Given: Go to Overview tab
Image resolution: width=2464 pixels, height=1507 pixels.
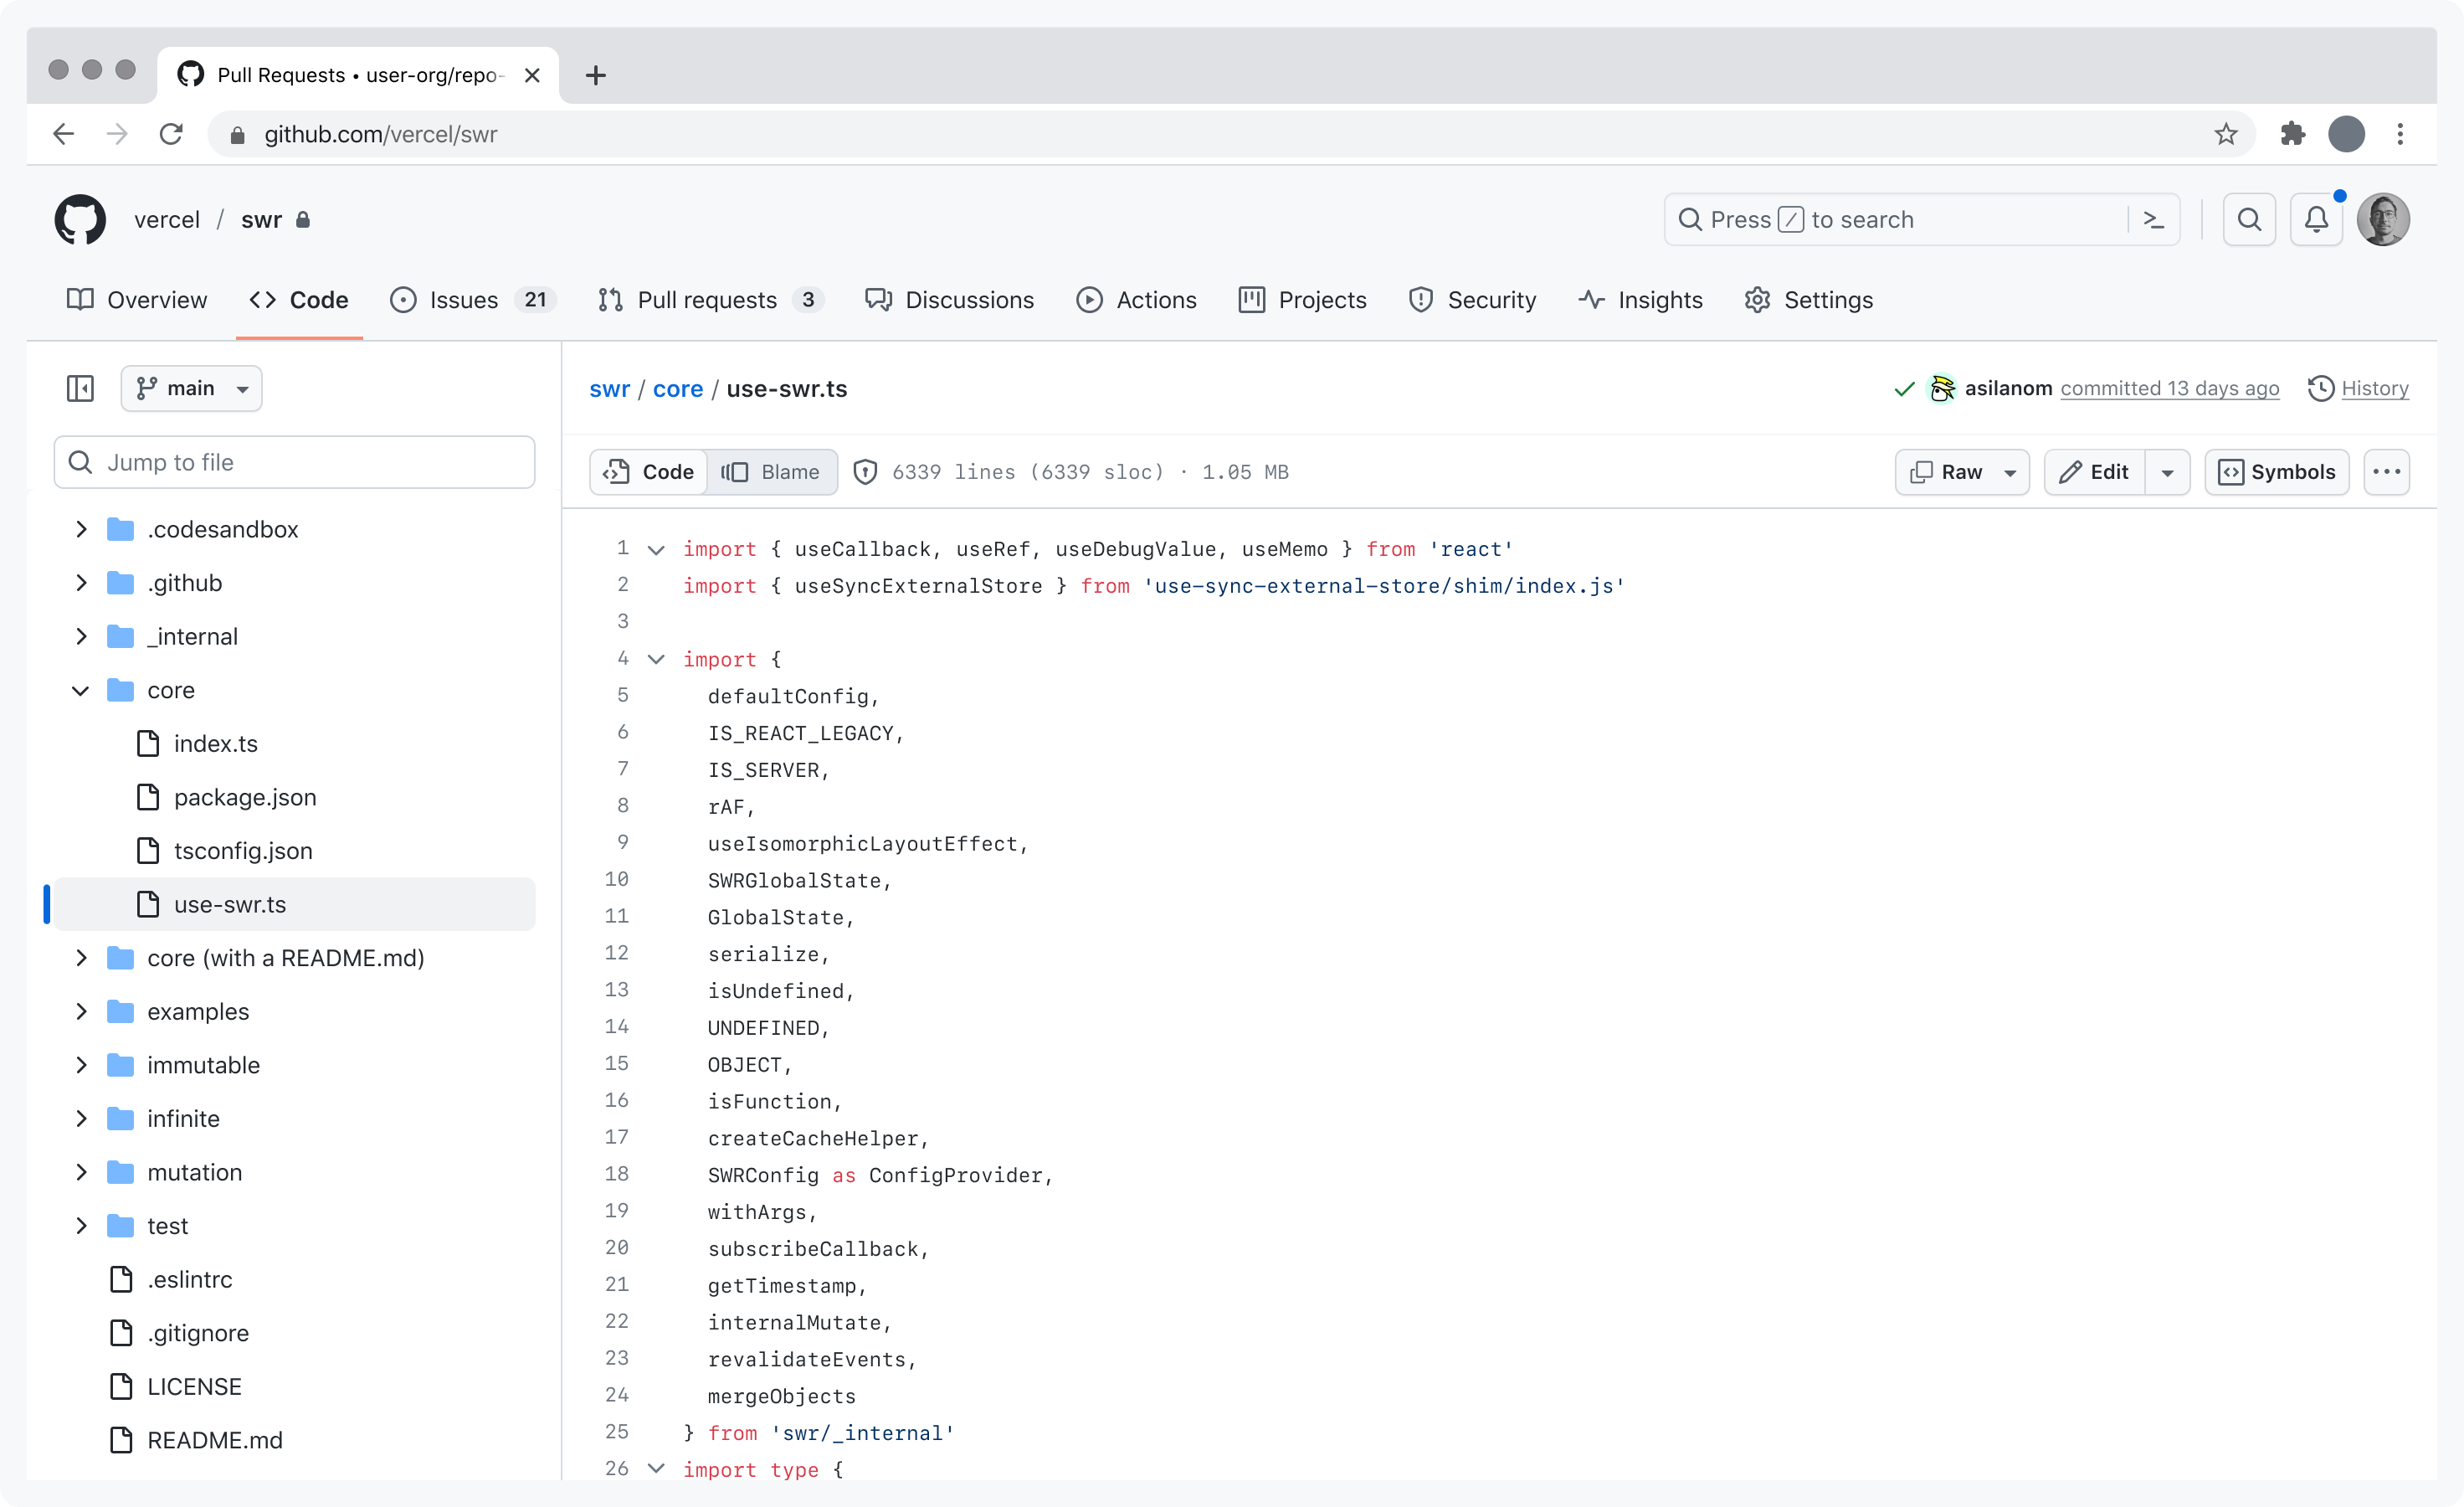Looking at the screenshot, I should [x=137, y=300].
